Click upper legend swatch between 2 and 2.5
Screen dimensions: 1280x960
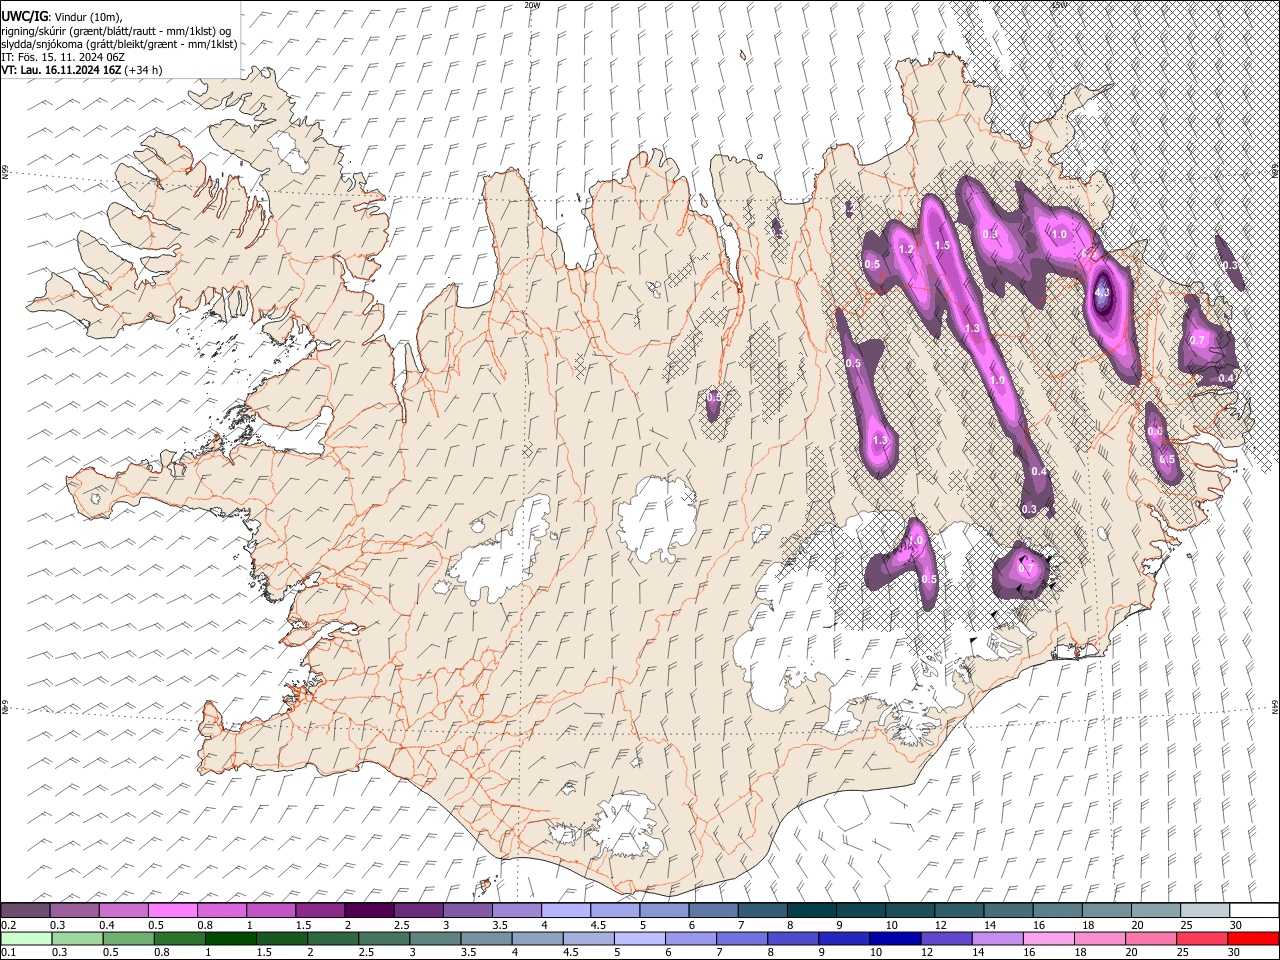(369, 911)
